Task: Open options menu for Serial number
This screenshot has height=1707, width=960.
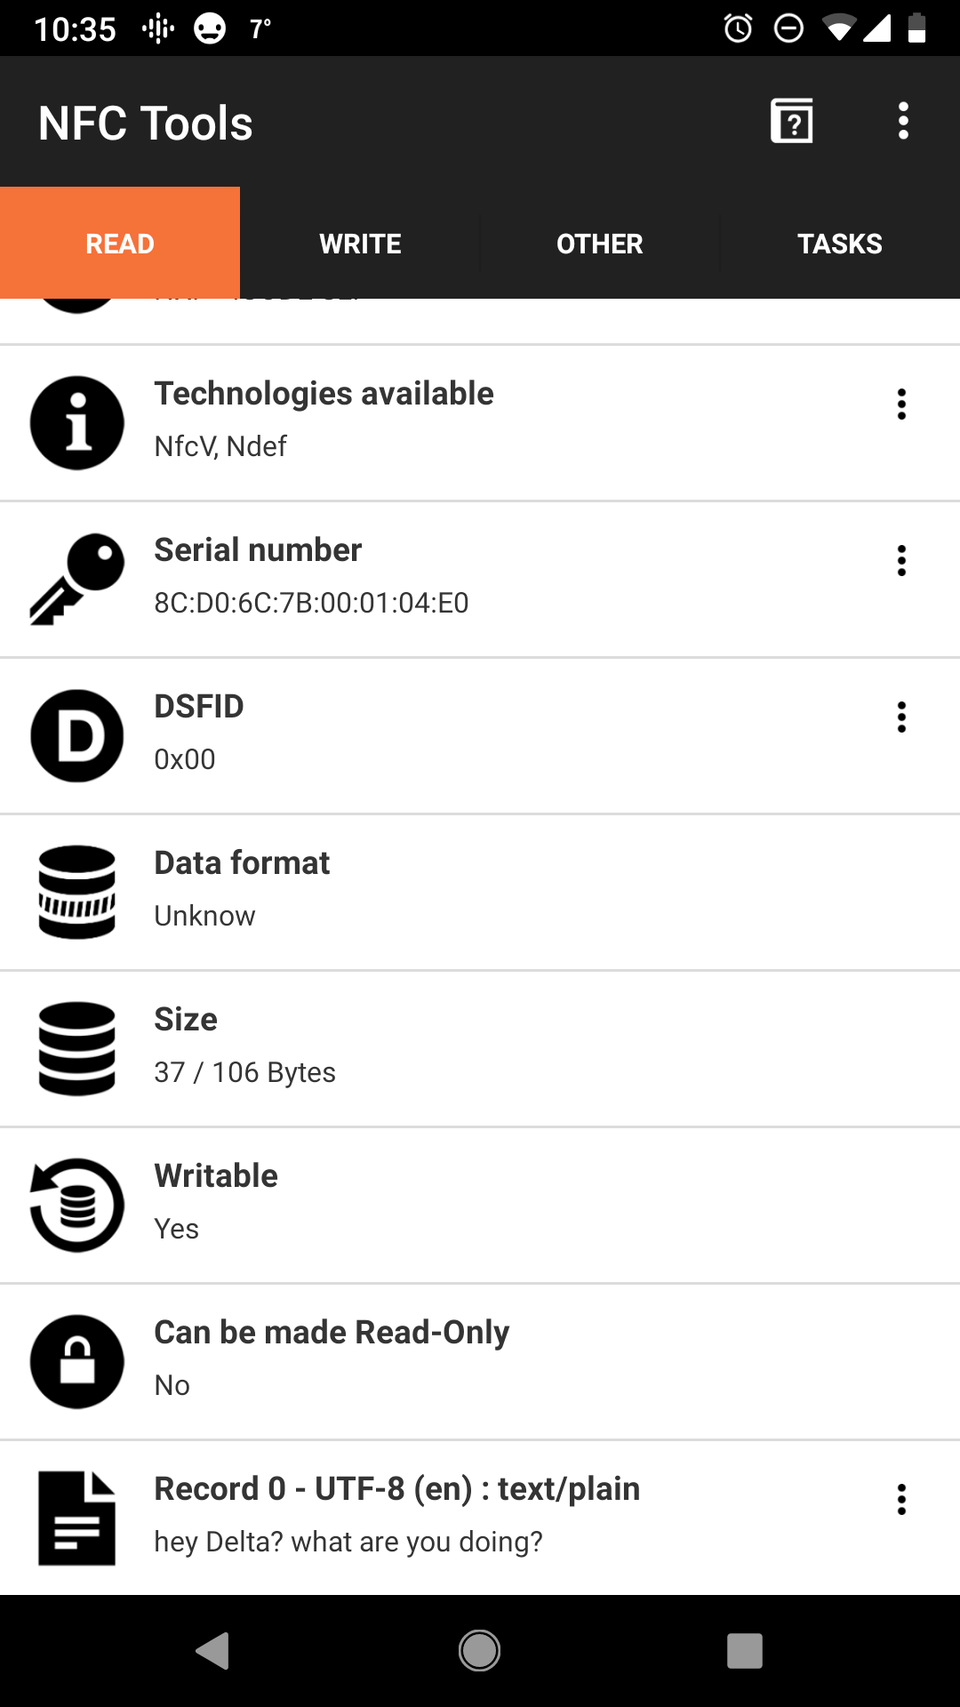Action: coord(901,561)
